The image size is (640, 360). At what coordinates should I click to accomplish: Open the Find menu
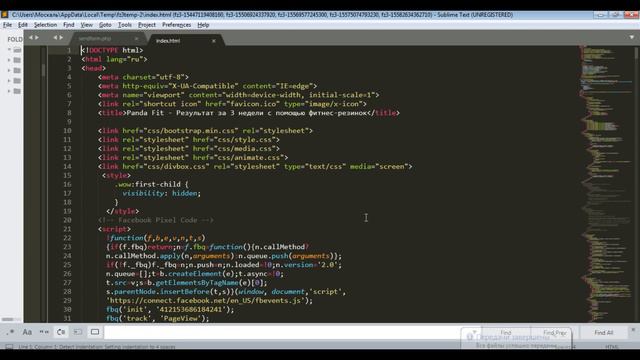click(x=69, y=25)
